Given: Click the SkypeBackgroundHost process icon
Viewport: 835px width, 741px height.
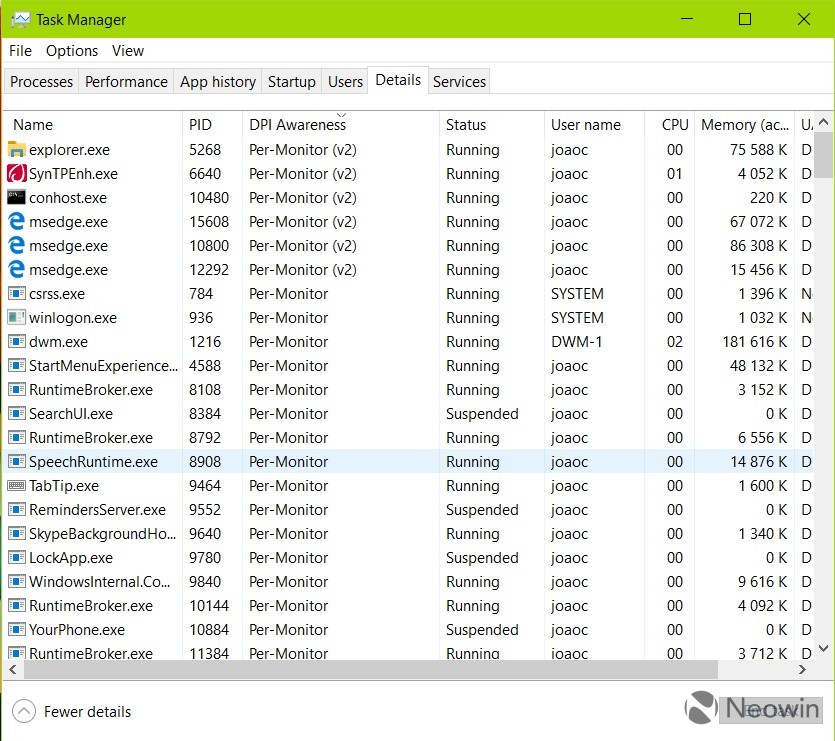Looking at the screenshot, I should [17, 533].
